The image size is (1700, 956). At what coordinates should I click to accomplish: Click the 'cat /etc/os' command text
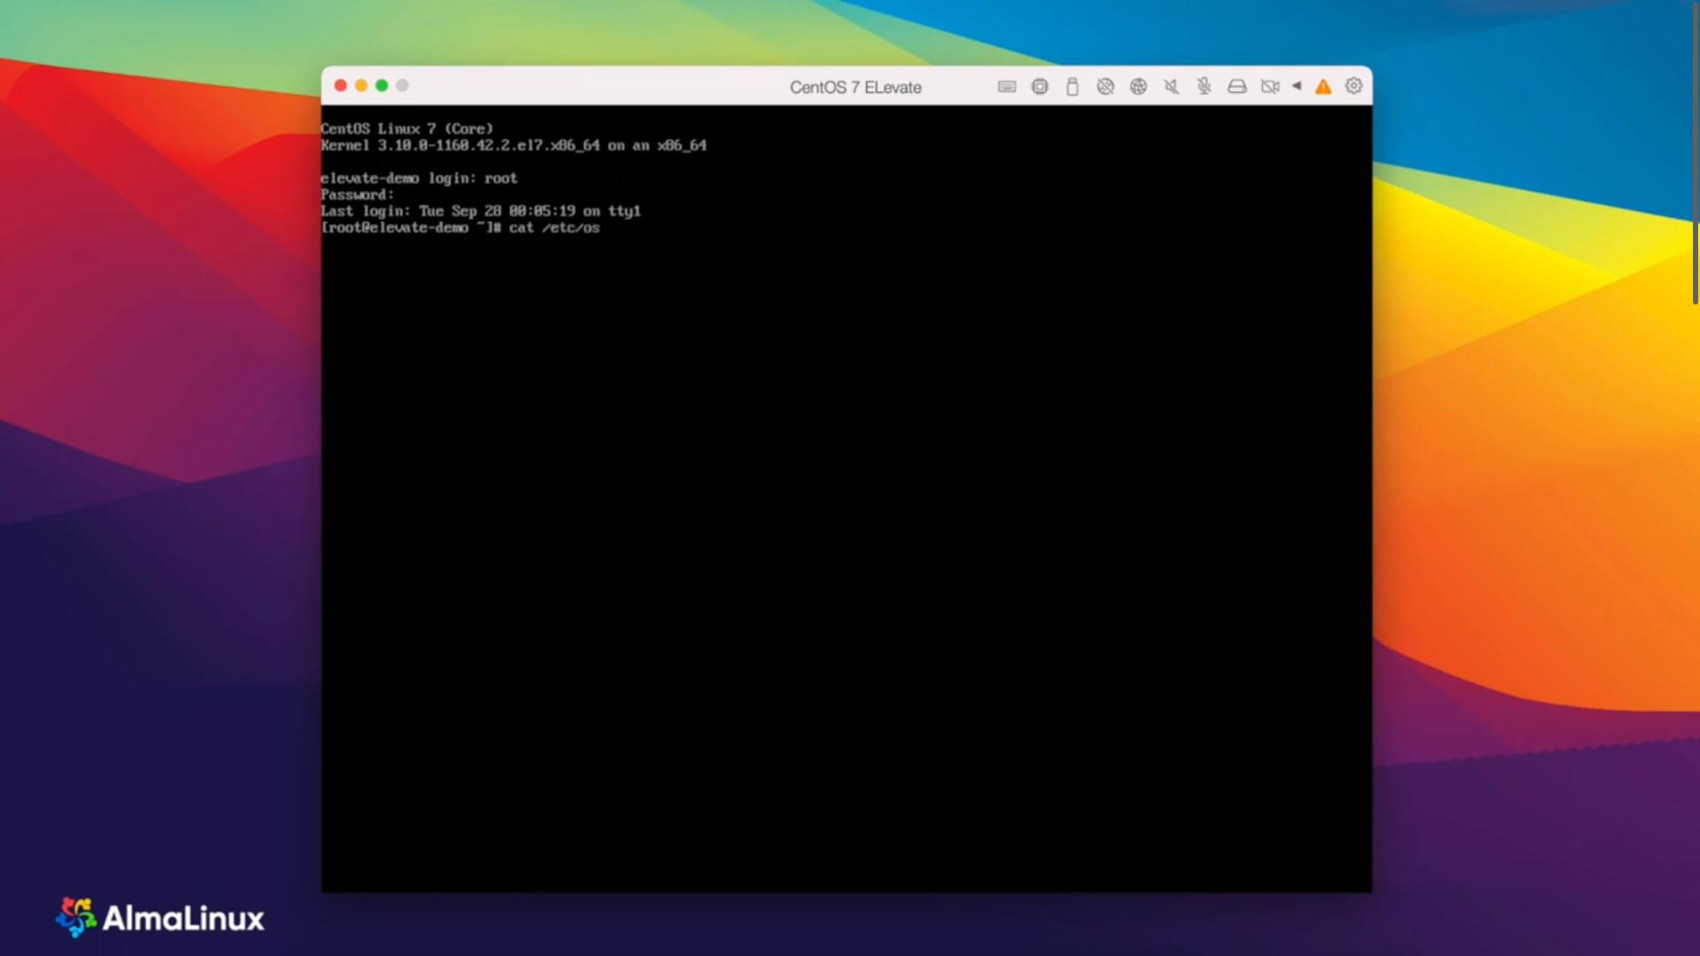point(554,228)
